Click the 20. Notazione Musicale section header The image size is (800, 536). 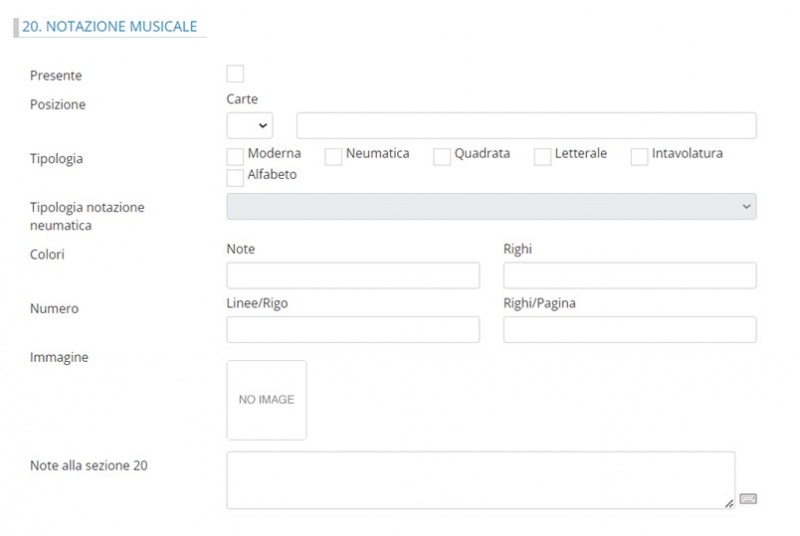pyautogui.click(x=109, y=27)
